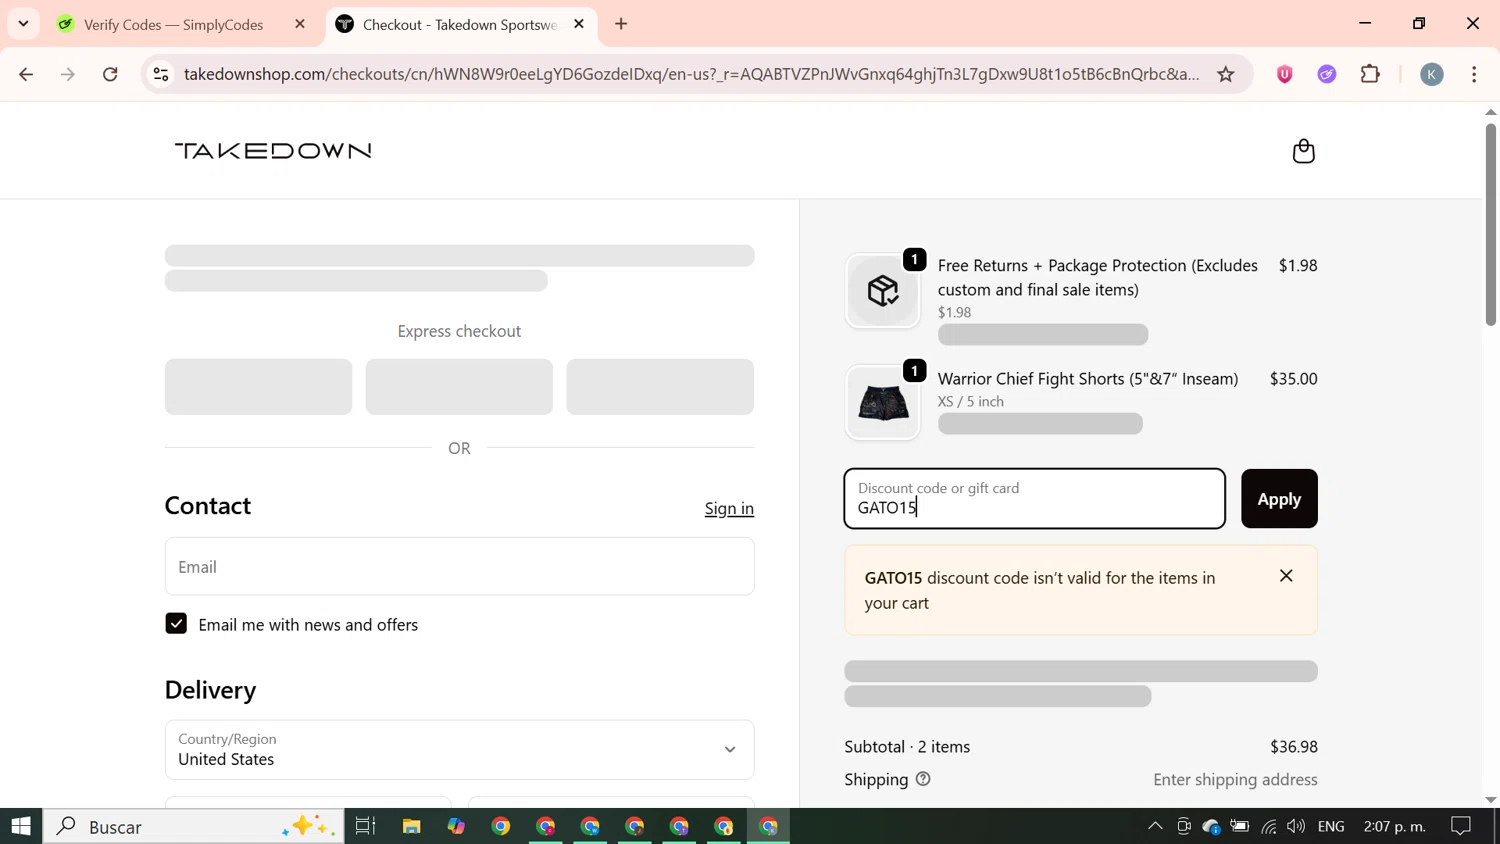1500x844 pixels.
Task: Open Chrome three-dot menu
Action: point(1474,74)
